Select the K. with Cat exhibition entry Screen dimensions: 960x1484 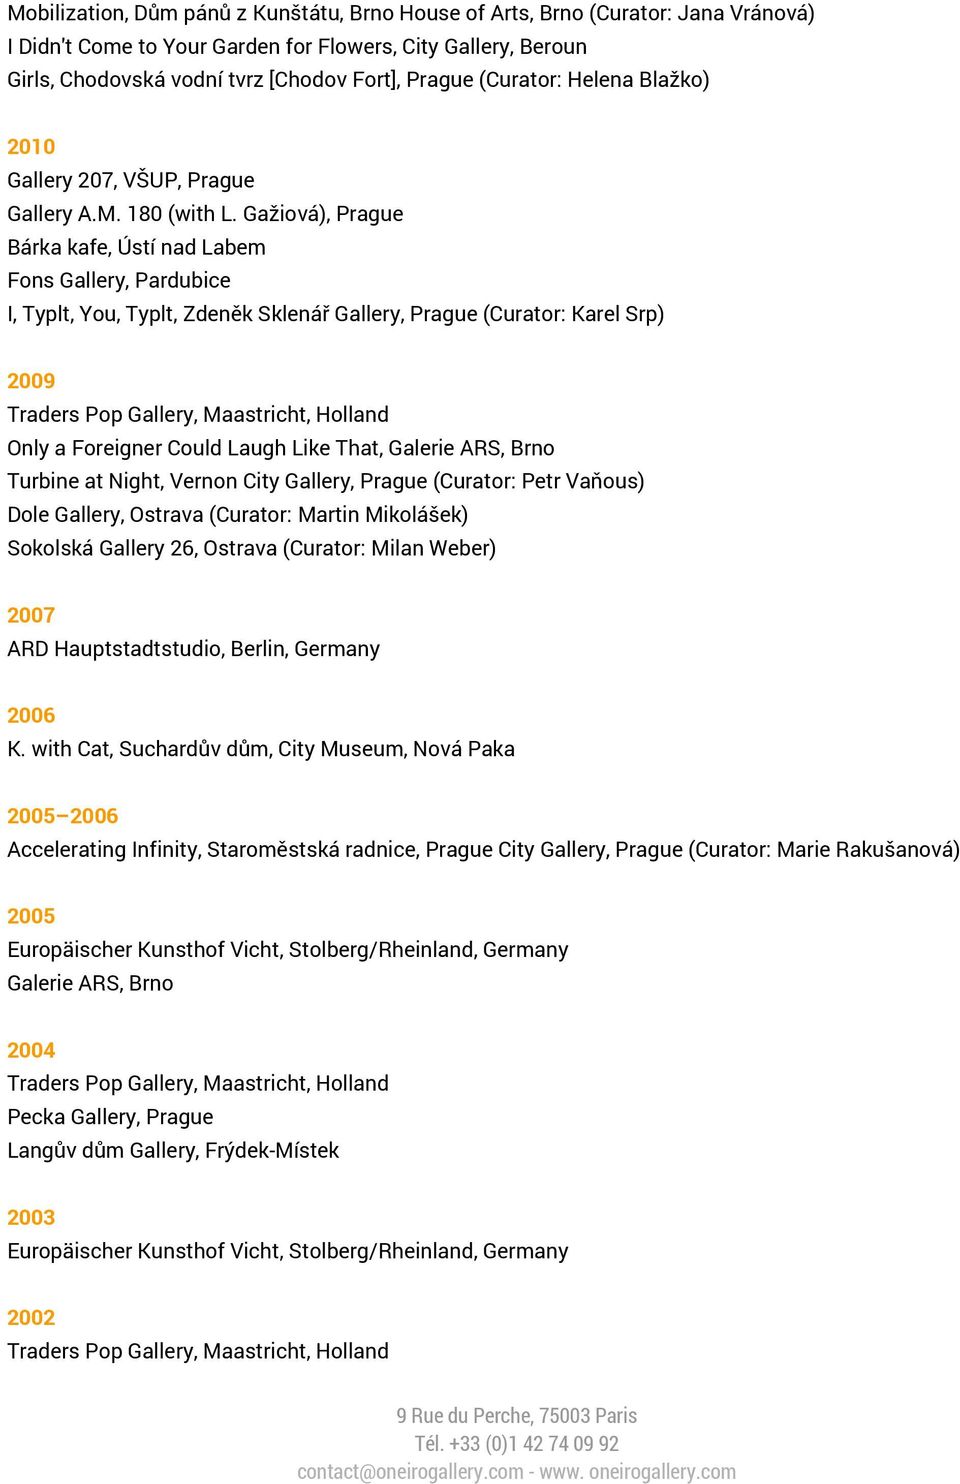(x=261, y=749)
